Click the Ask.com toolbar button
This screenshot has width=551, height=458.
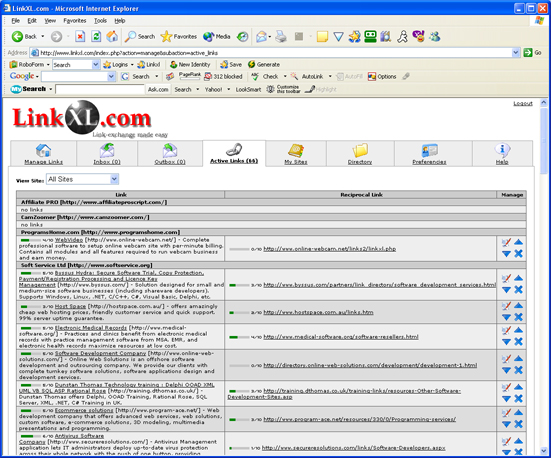point(158,89)
